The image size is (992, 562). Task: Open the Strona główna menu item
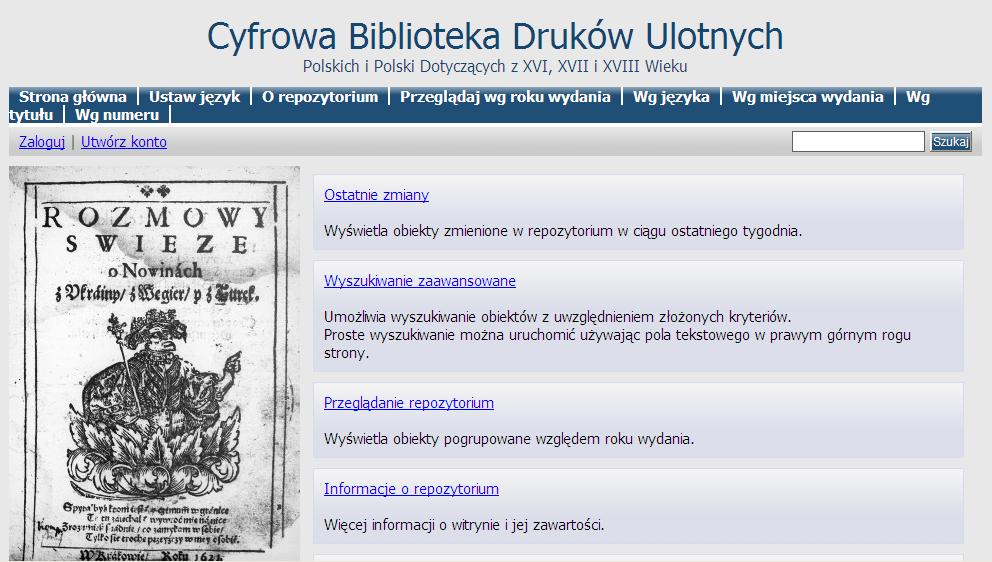point(73,97)
